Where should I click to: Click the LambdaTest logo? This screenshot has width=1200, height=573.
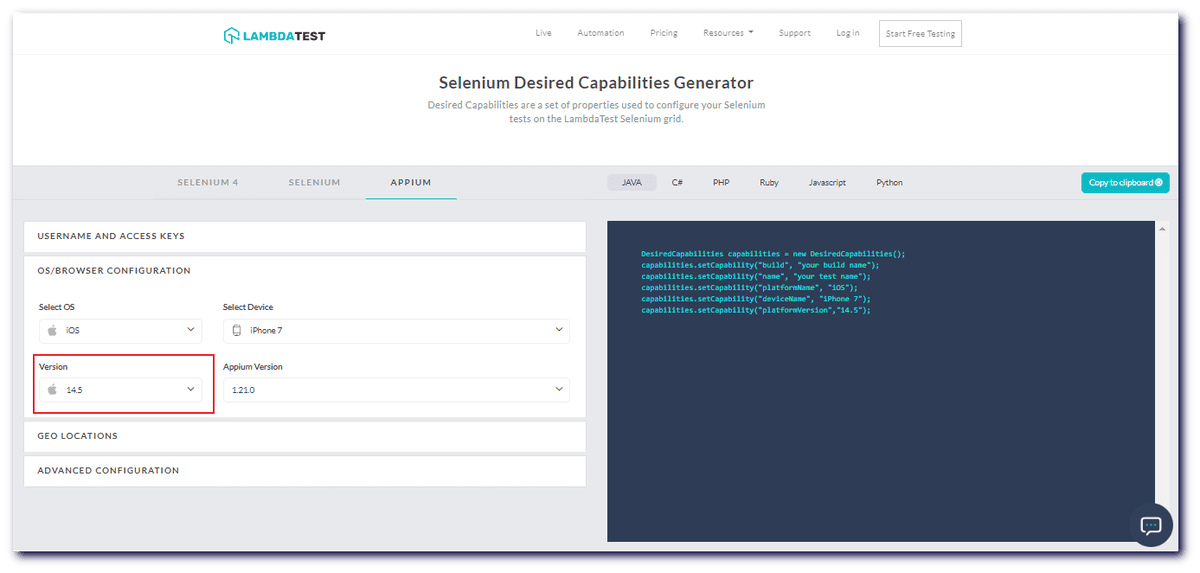click(x=274, y=36)
